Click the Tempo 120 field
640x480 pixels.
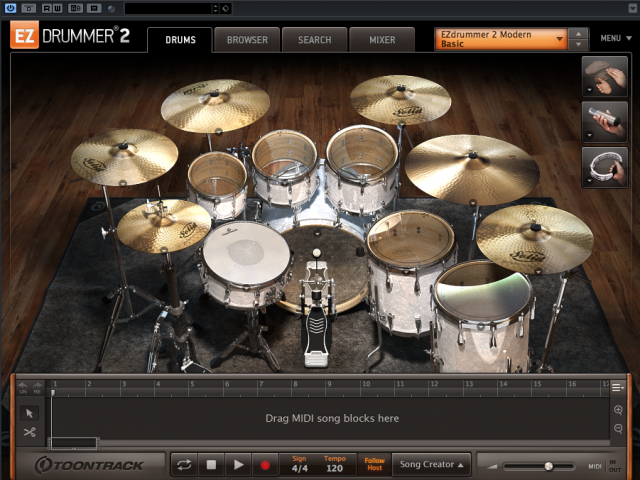(334, 468)
